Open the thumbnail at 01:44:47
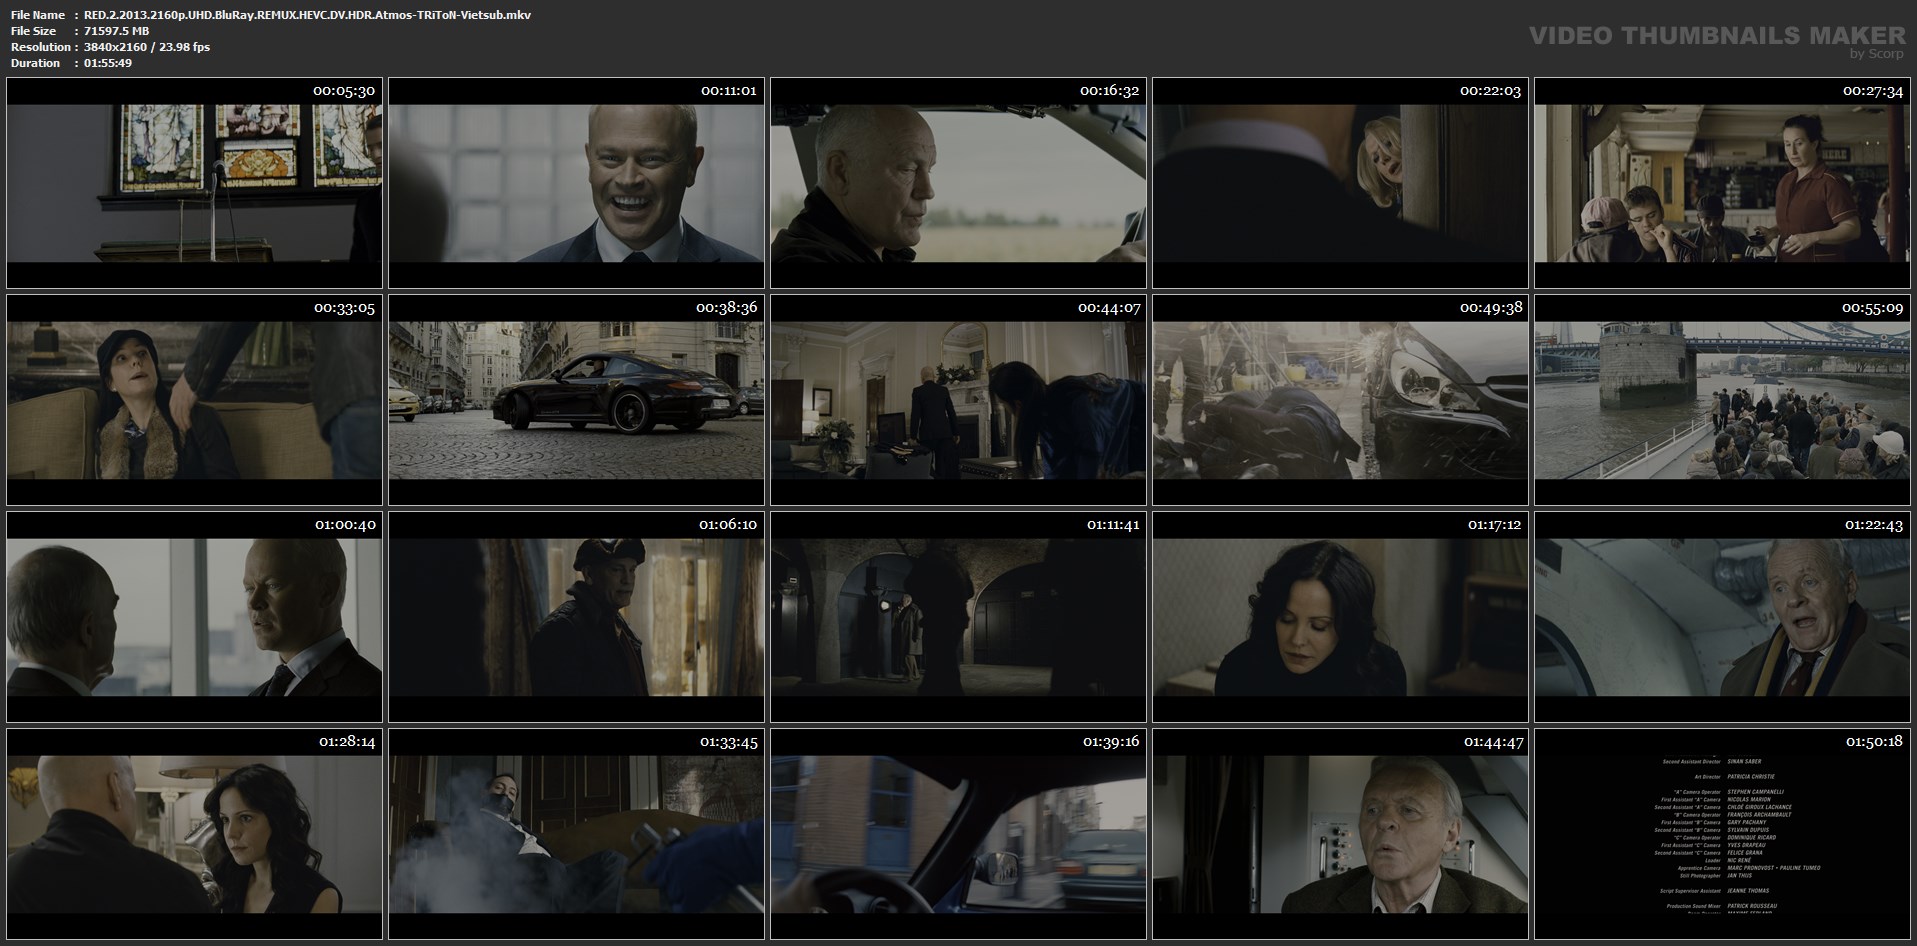 tap(1340, 834)
